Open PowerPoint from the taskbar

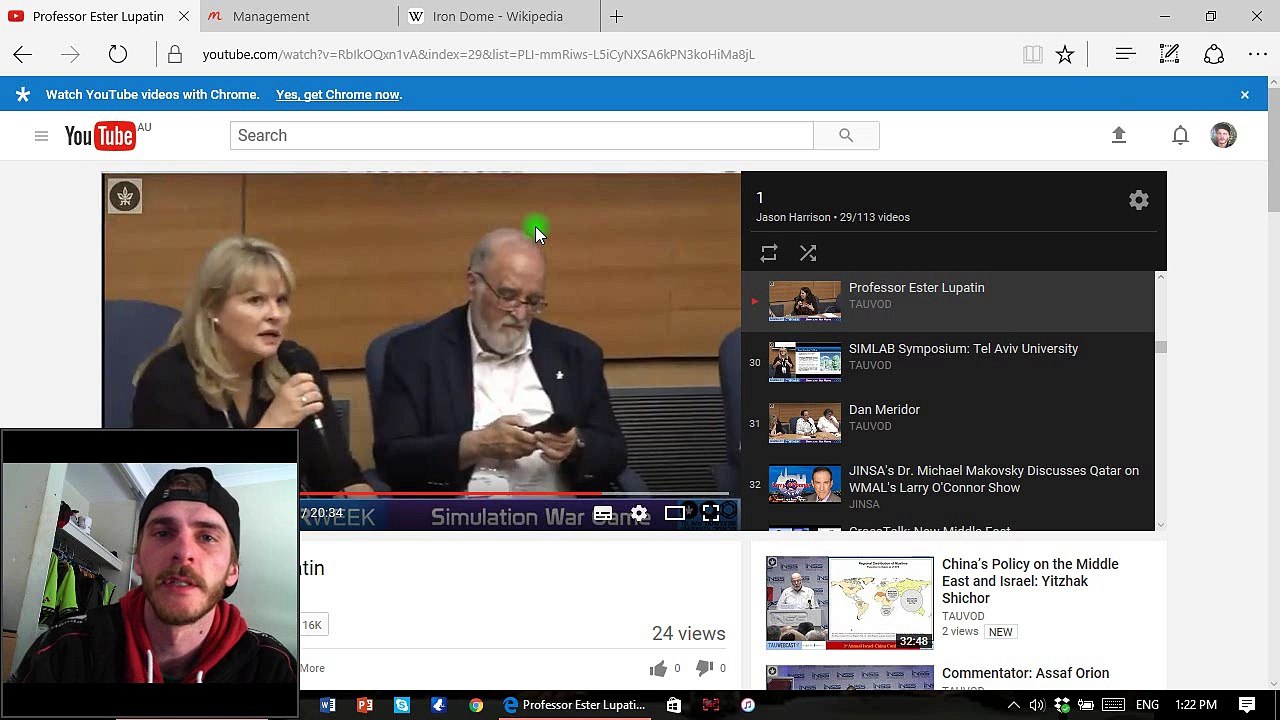365,705
